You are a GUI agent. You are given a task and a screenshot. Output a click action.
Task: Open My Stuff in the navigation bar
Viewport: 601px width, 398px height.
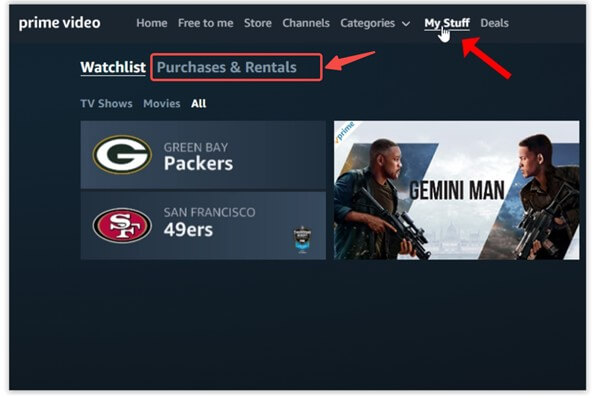coord(447,23)
